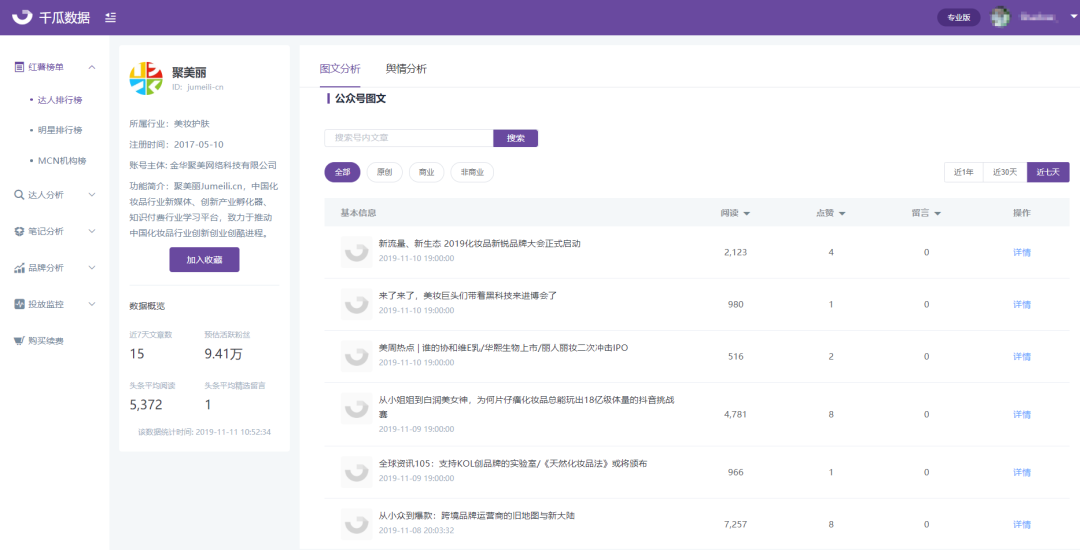Viewport: 1080px width, 550px height.
Task: Expand the 笔记分析 menu chevron
Action: click(92, 231)
